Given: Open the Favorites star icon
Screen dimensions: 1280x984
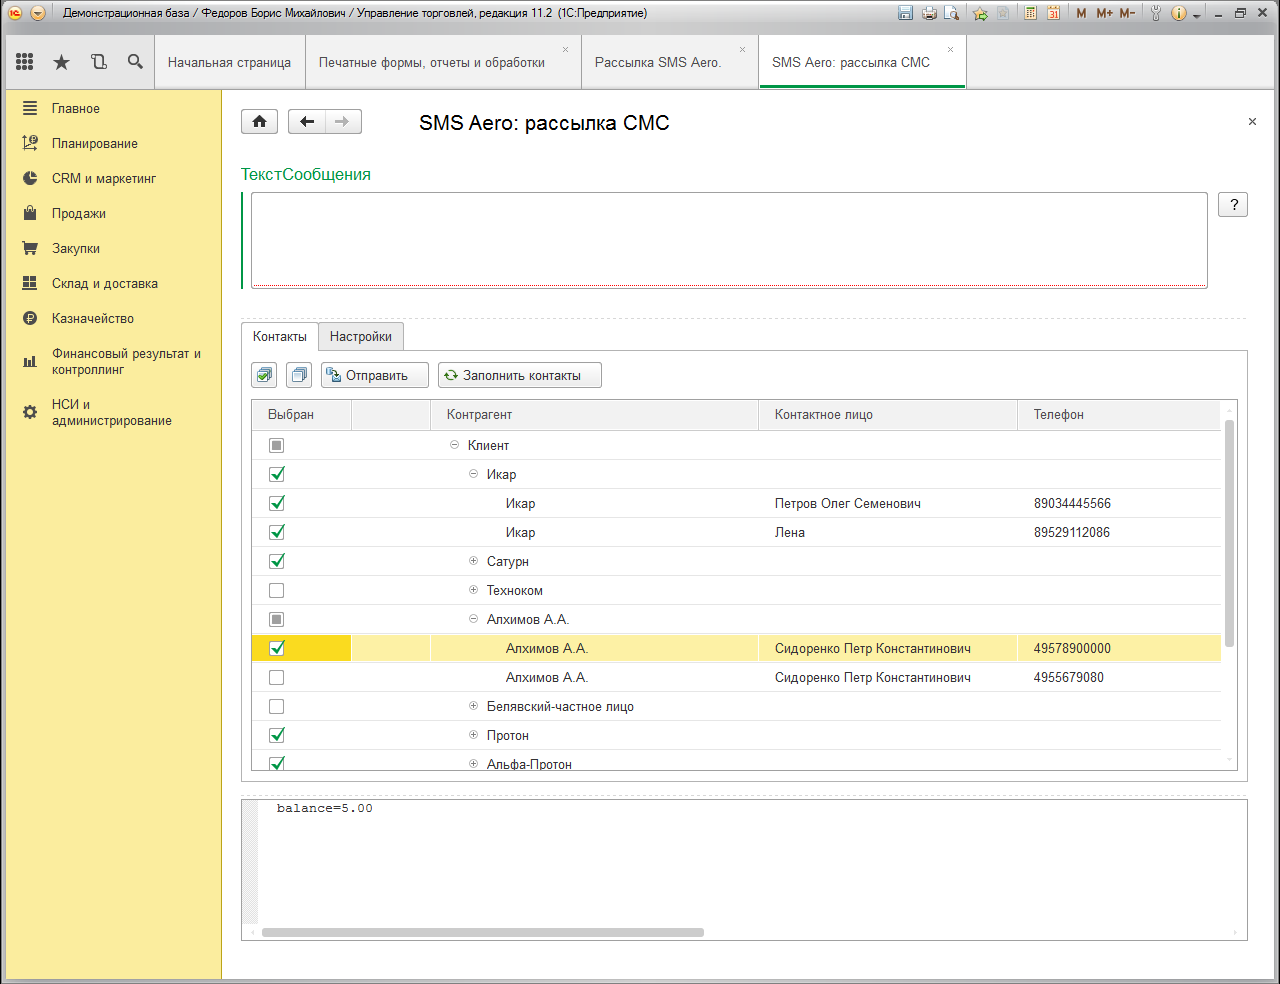Looking at the screenshot, I should [x=61, y=62].
